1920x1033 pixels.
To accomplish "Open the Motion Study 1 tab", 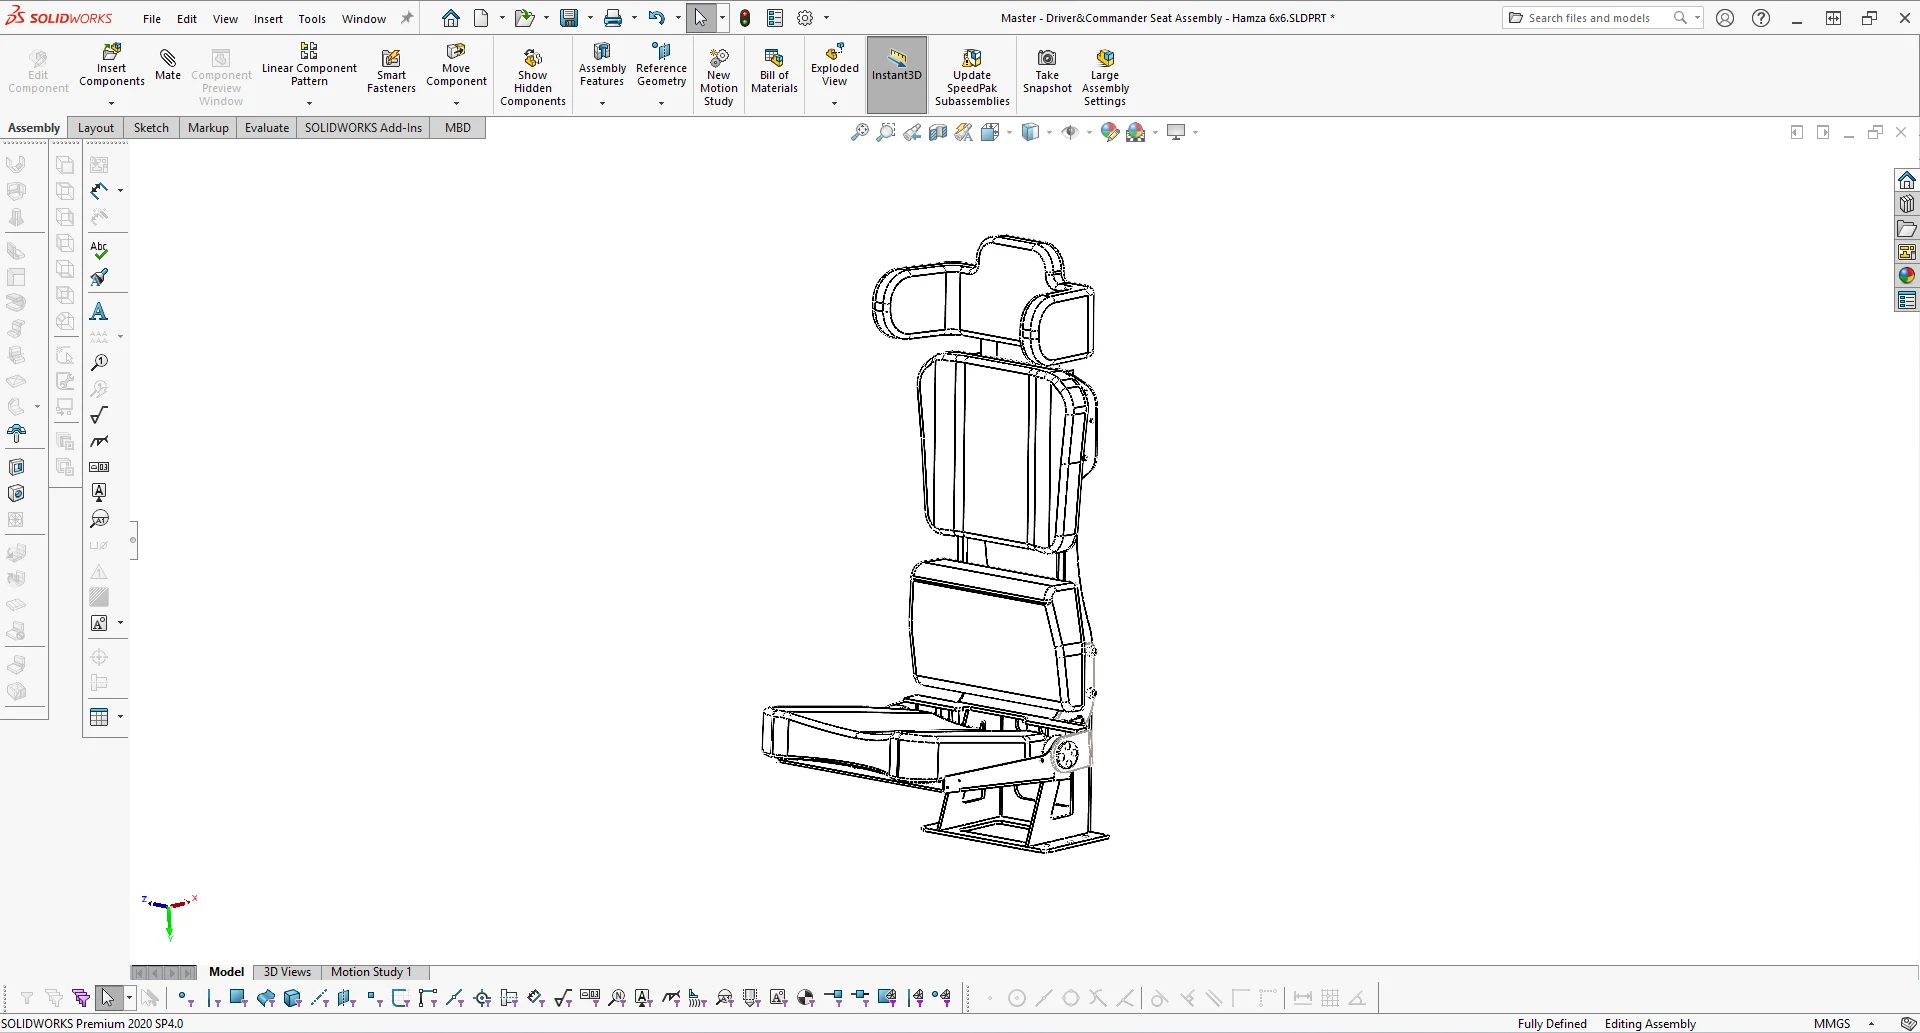I will tap(371, 972).
